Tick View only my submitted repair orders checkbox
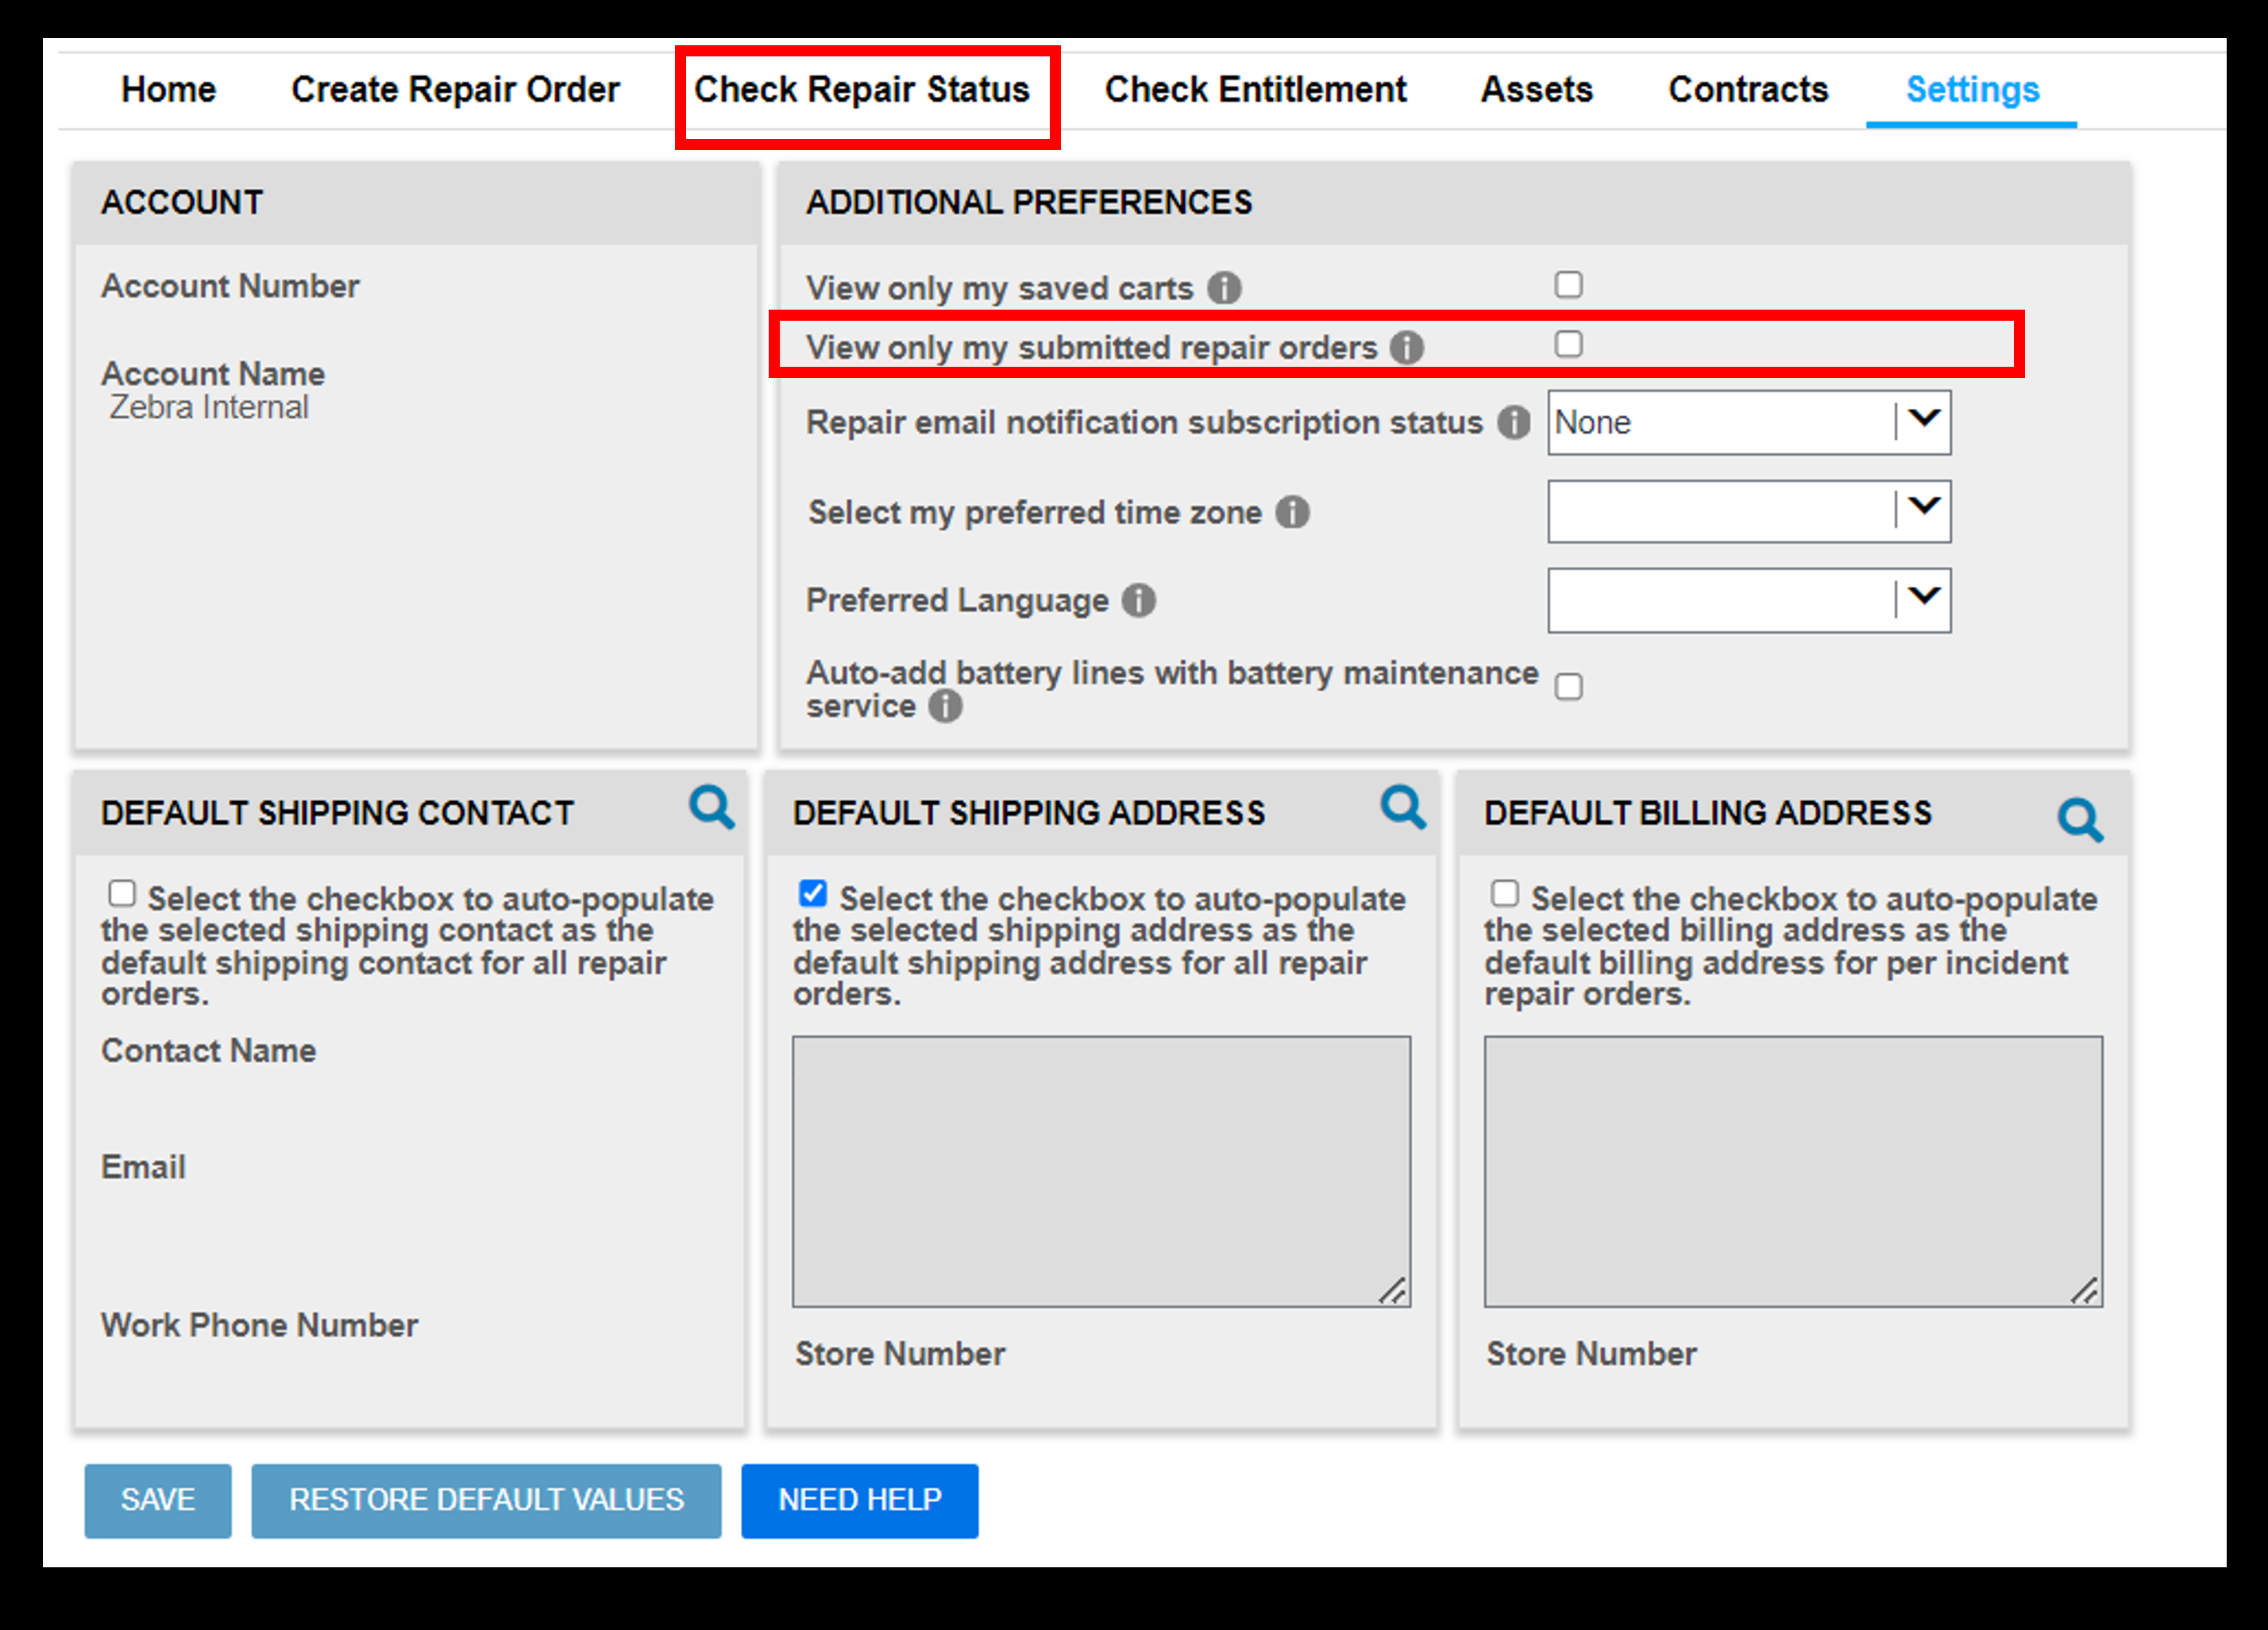The width and height of the screenshot is (2268, 1630). [1568, 344]
